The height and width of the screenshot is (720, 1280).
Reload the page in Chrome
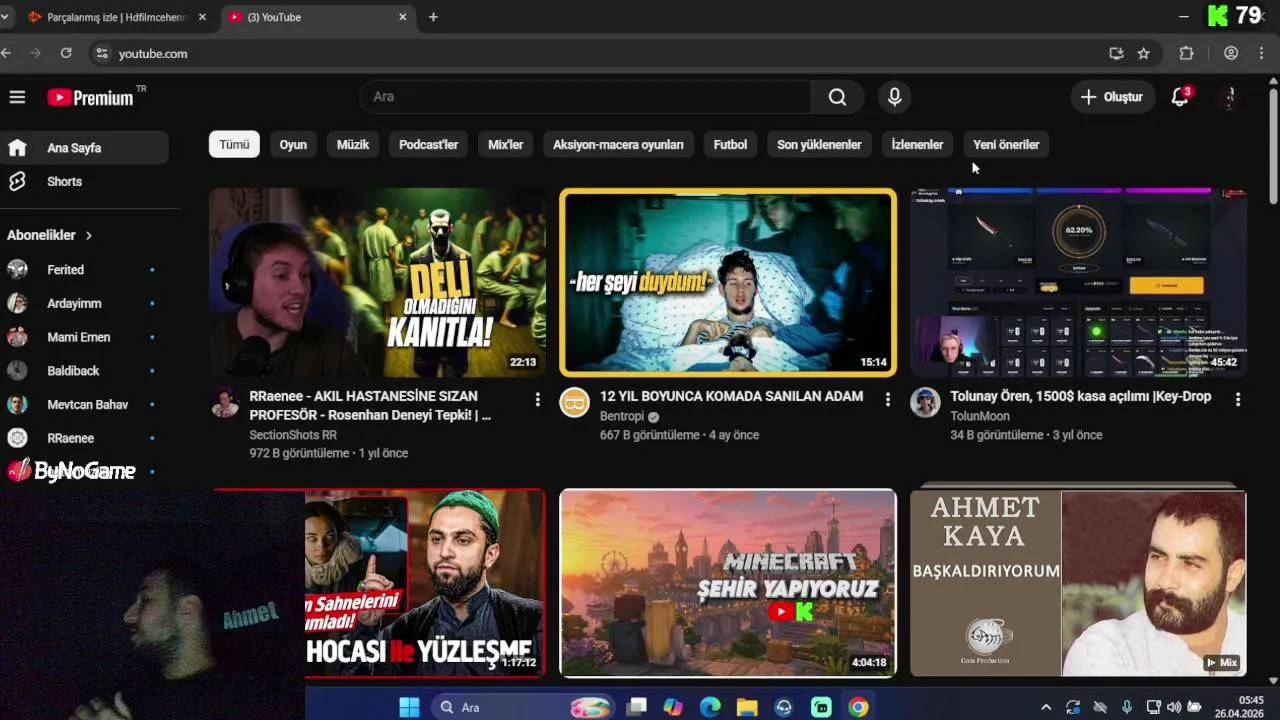[66, 53]
